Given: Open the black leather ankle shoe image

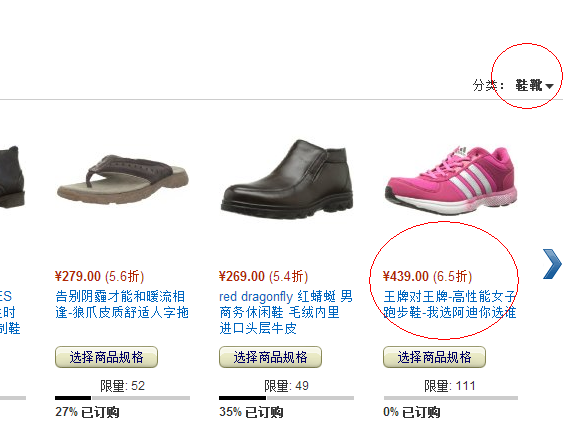Looking at the screenshot, I should click(x=287, y=179).
